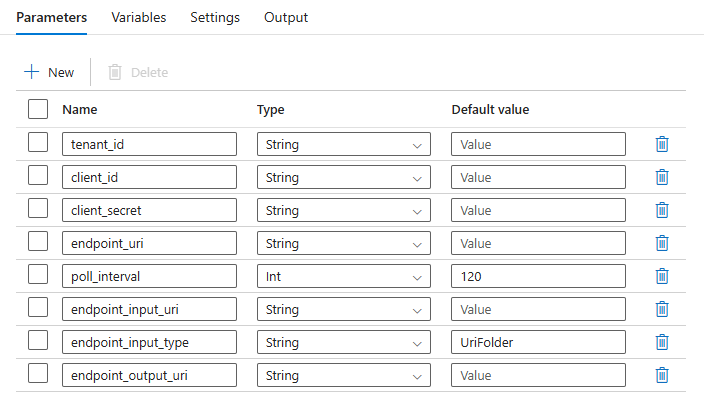704x404 pixels.
Task: Open the Output tab
Action: point(286,18)
